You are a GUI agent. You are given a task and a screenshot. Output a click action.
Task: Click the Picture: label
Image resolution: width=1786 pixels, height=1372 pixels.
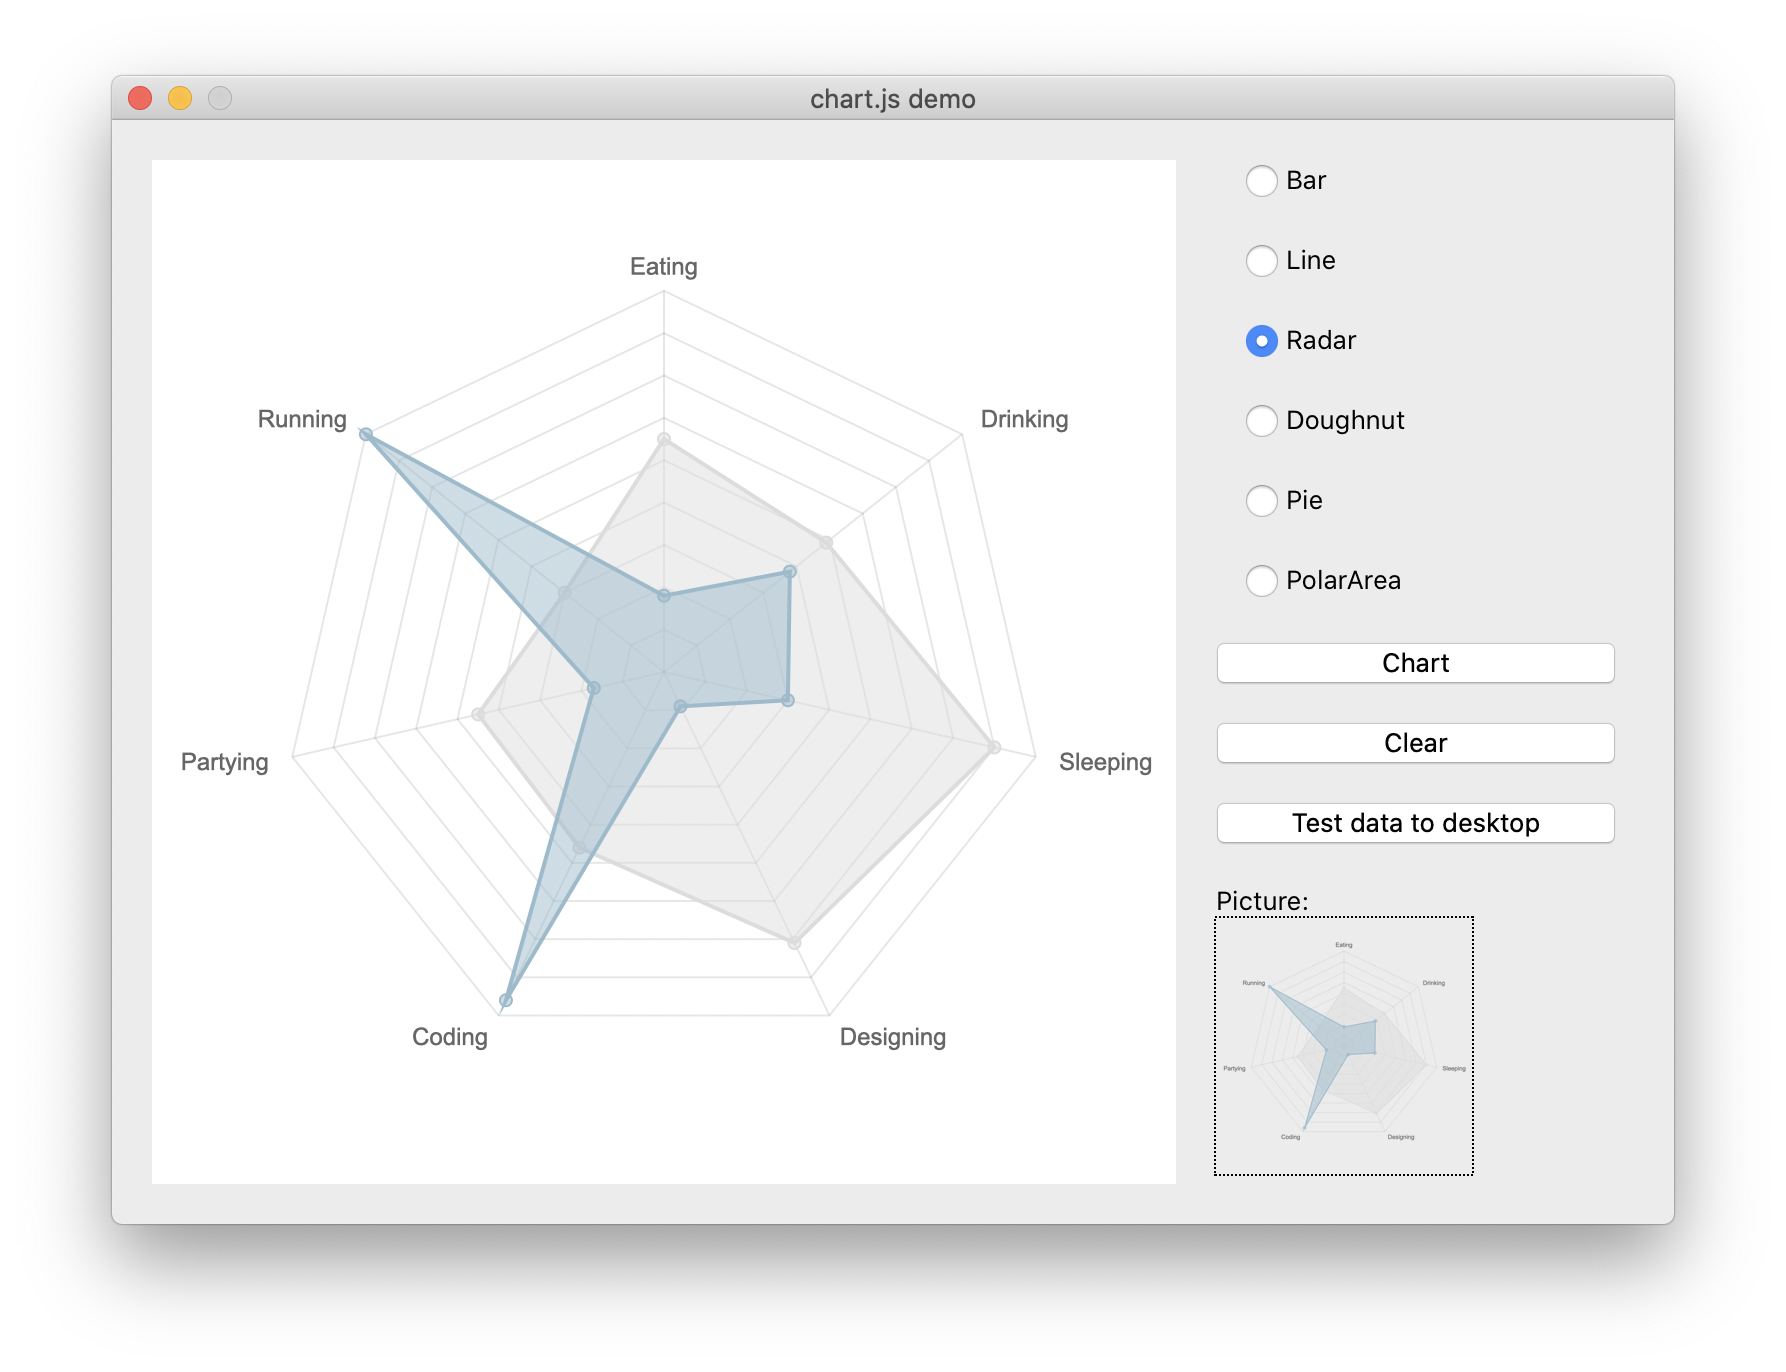1262,901
